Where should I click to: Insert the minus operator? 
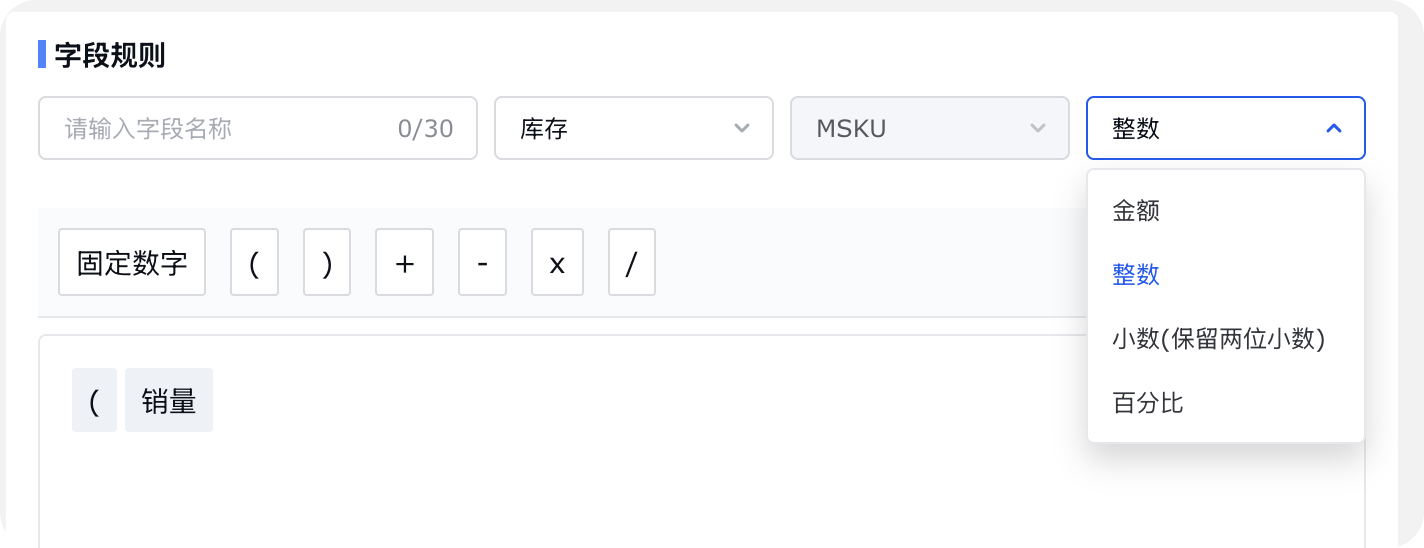tap(482, 262)
